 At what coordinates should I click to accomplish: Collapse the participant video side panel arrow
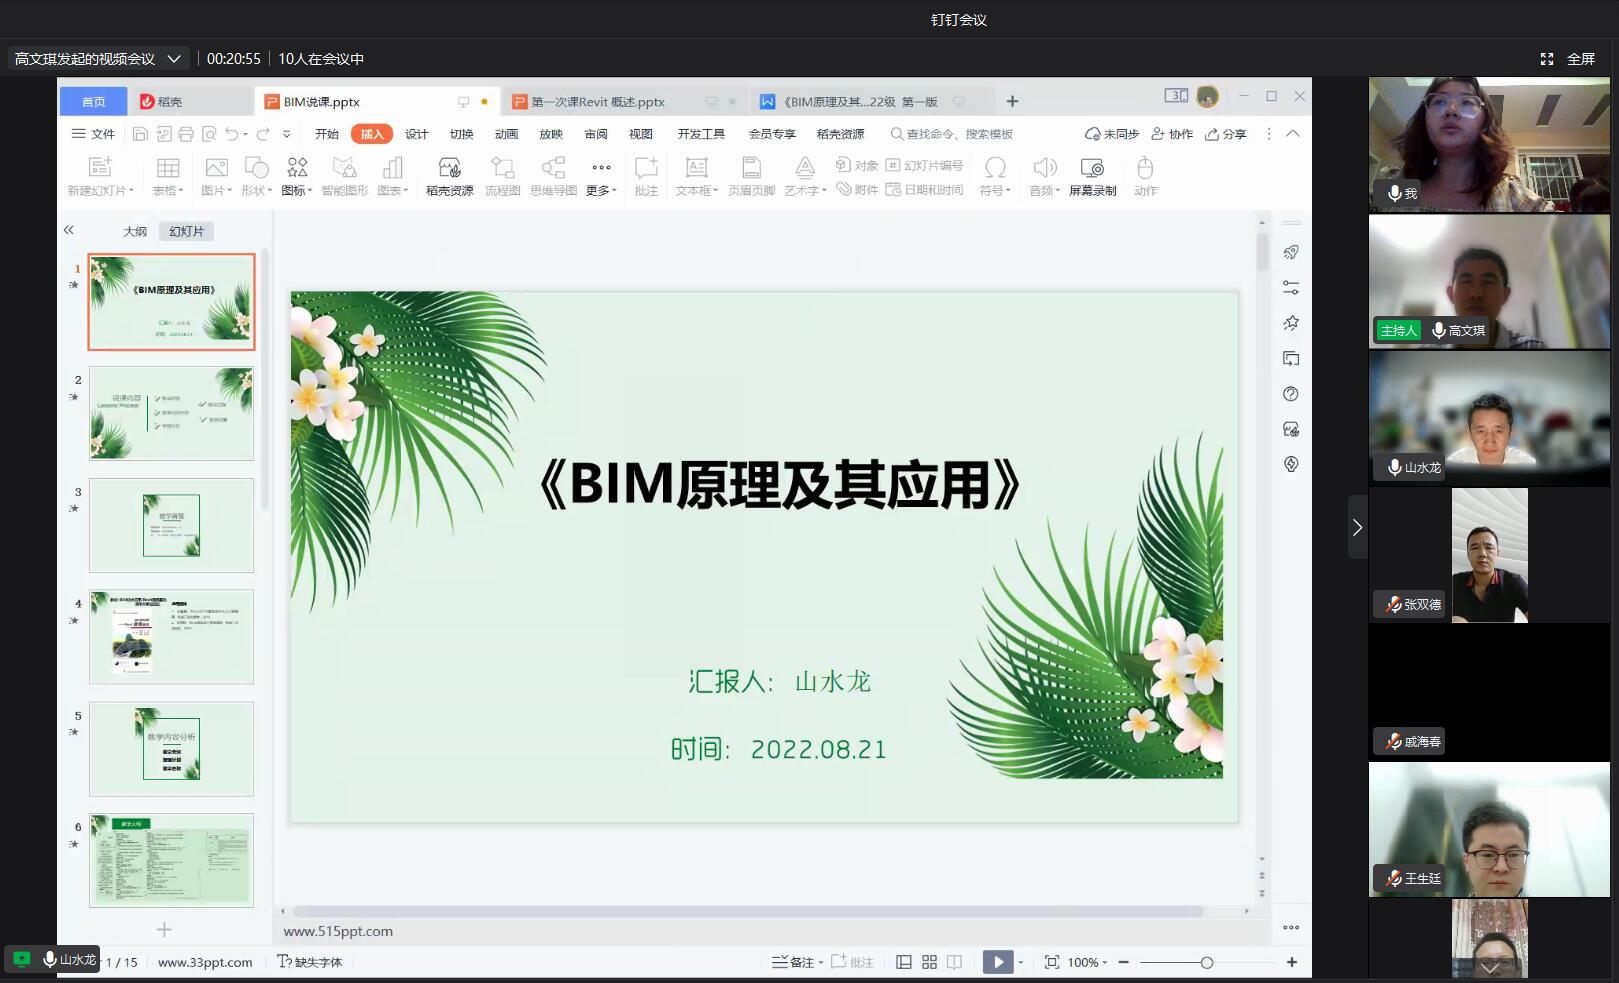click(1357, 527)
